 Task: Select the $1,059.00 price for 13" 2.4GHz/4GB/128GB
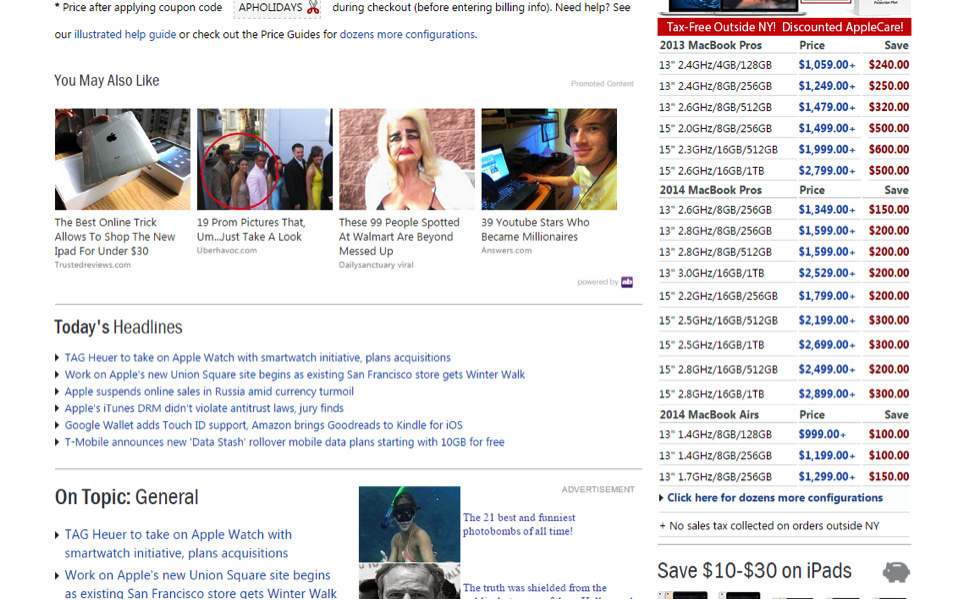(x=825, y=65)
